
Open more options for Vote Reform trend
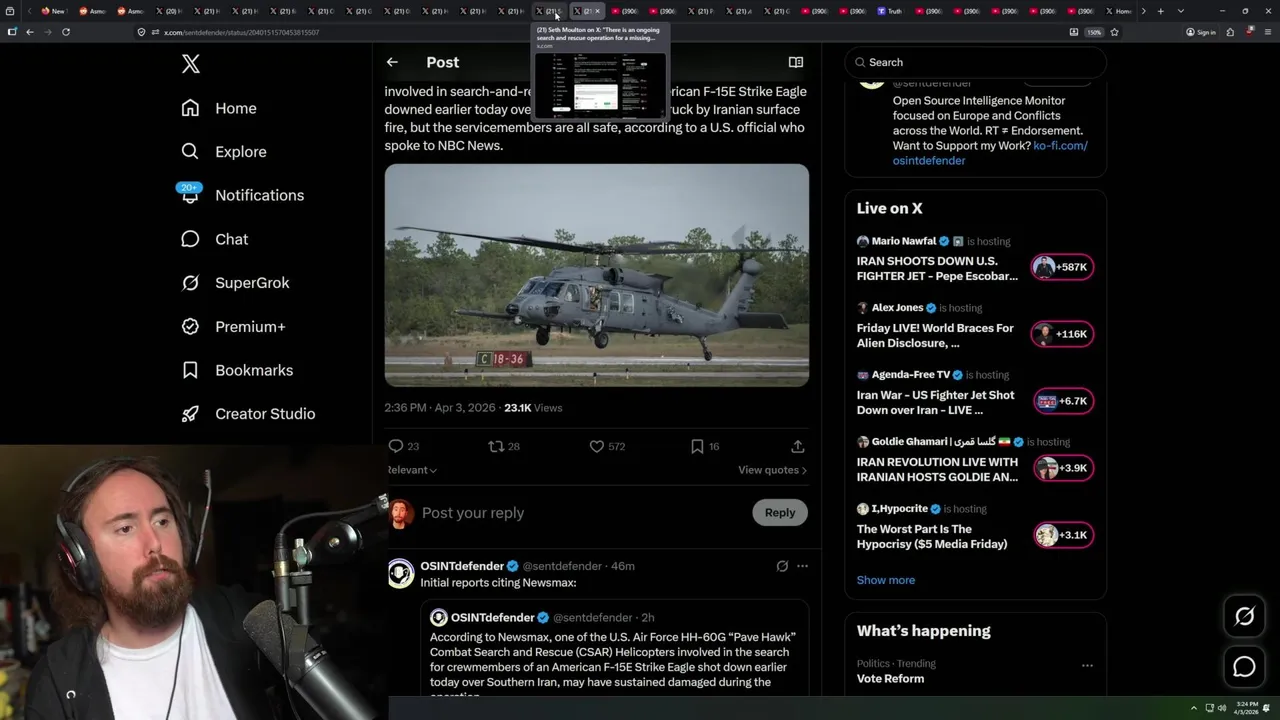[x=1087, y=665]
